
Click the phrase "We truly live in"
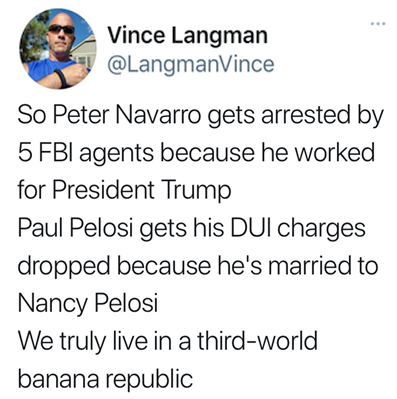coord(96,342)
